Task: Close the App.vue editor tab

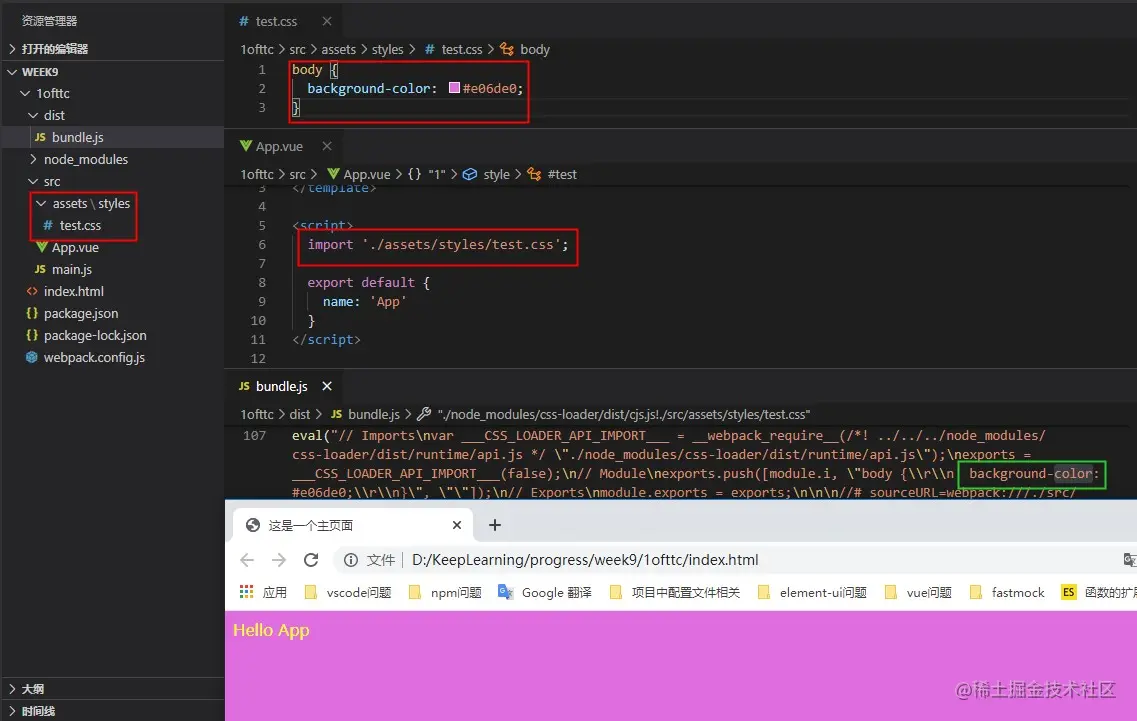Action: [x=327, y=146]
